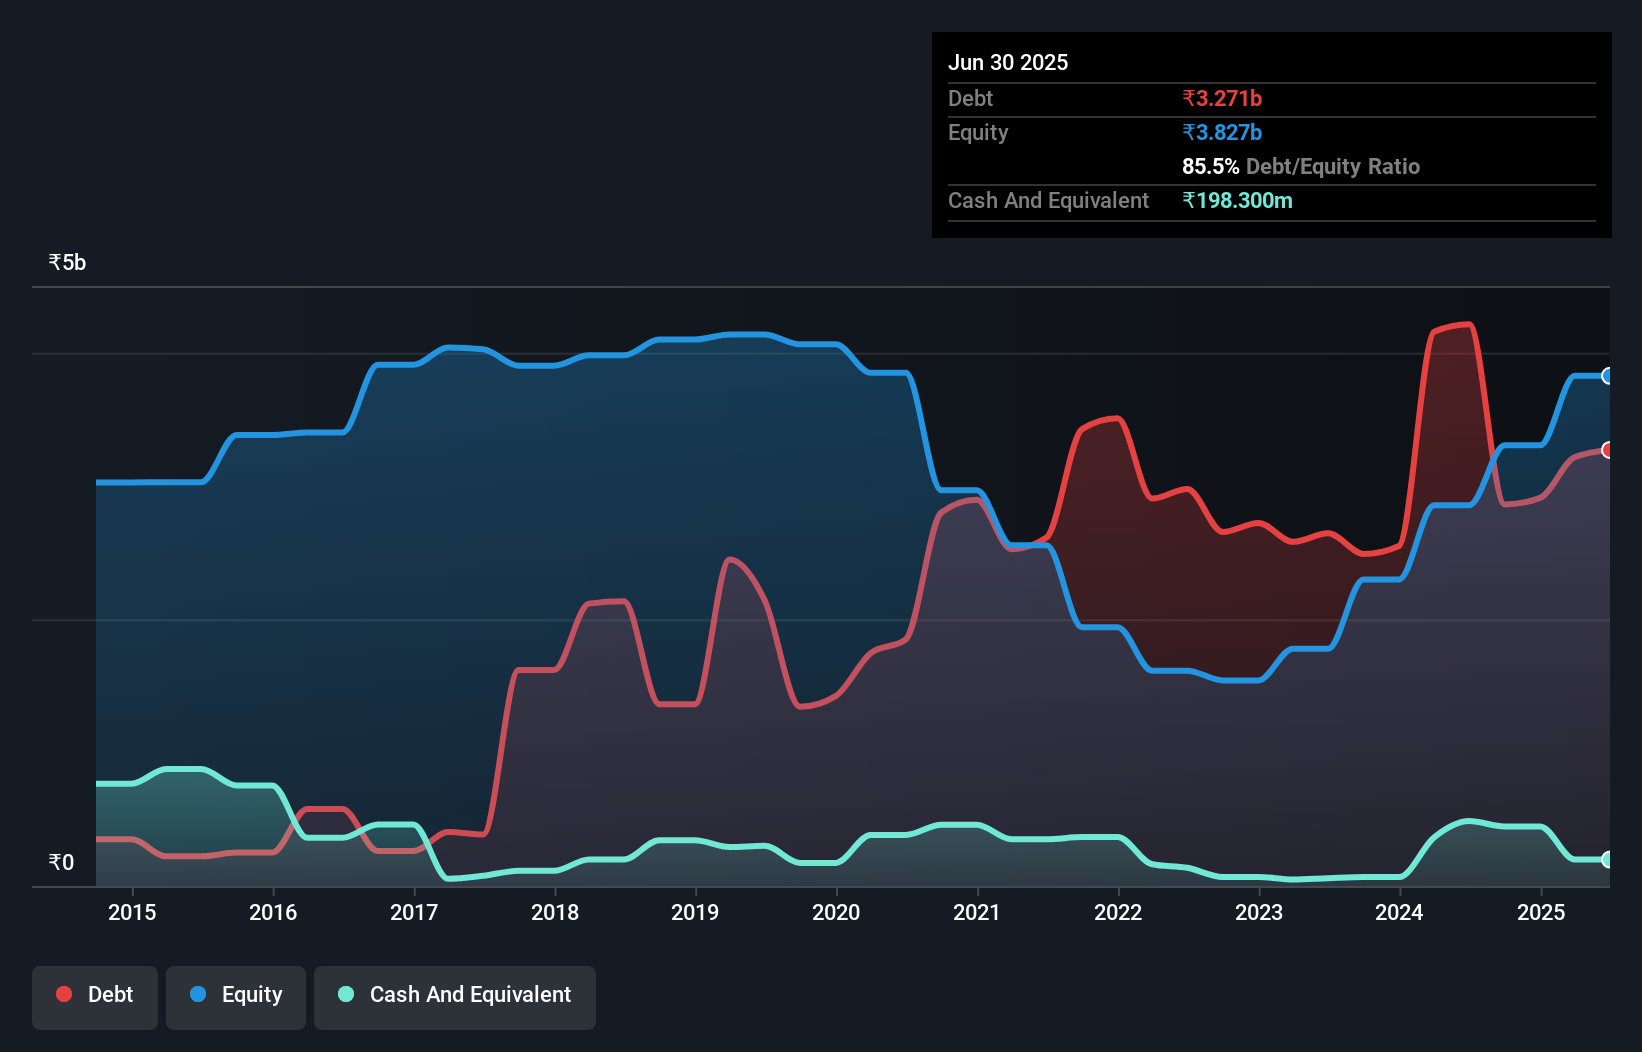
Task: Click the red rupee Debt value in tooltip
Action: click(1221, 98)
